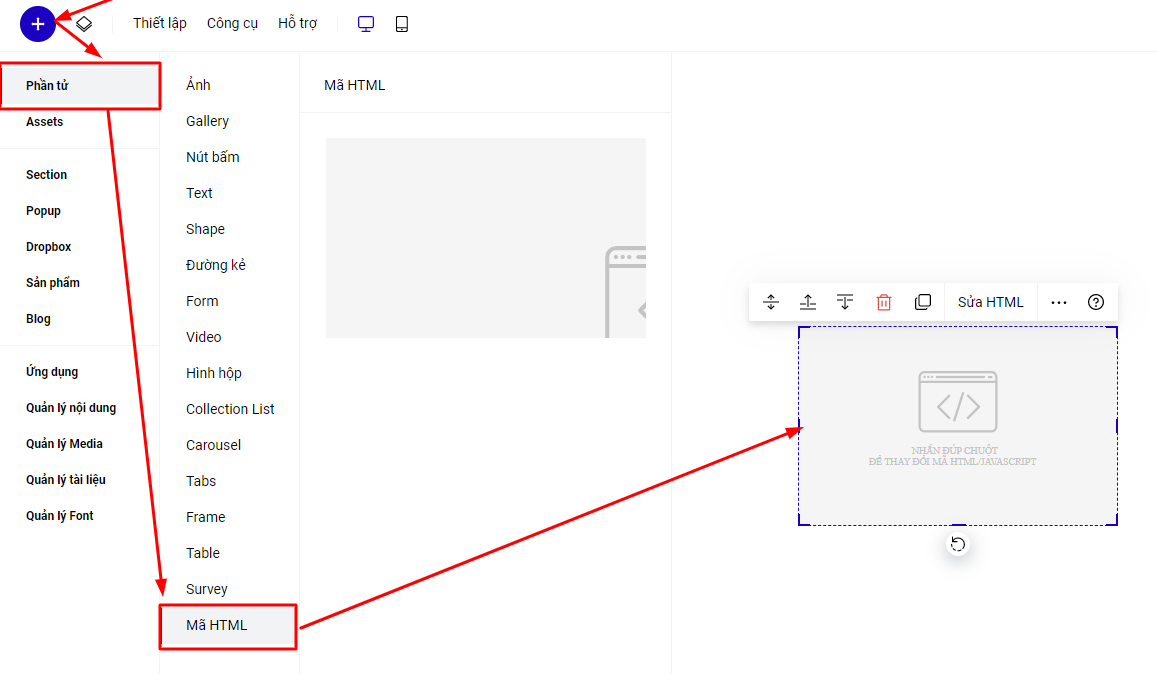This screenshot has width=1157, height=674.
Task: Expand the three-dots more options menu
Action: point(1059,302)
